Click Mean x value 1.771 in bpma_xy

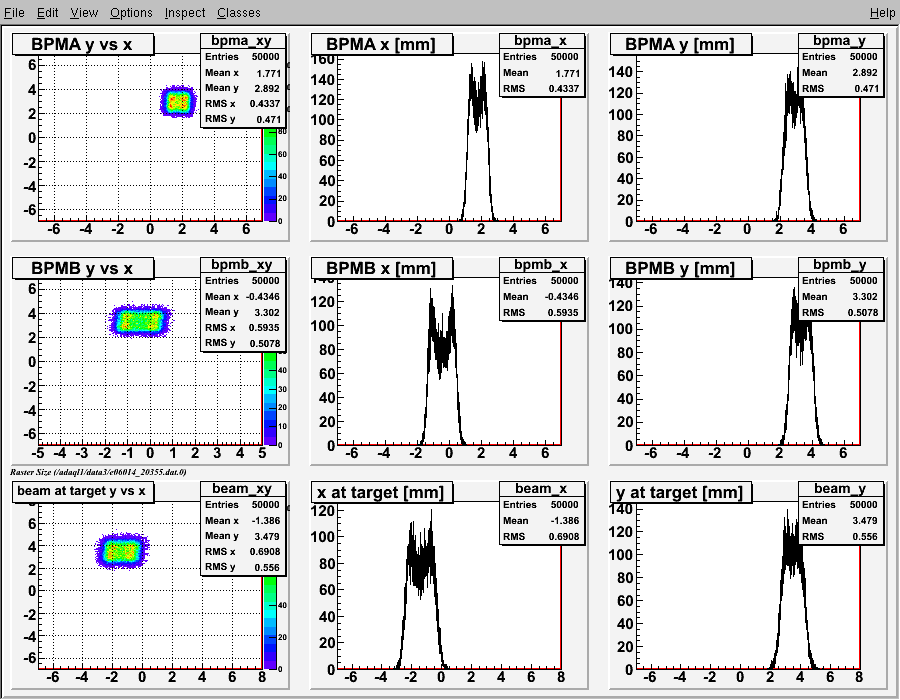pos(269,73)
